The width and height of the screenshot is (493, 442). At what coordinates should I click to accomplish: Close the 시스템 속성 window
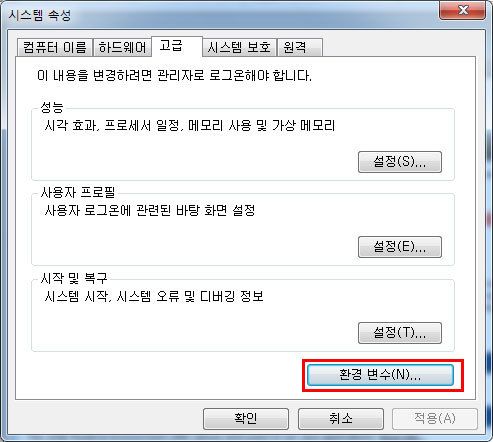pyautogui.click(x=462, y=10)
